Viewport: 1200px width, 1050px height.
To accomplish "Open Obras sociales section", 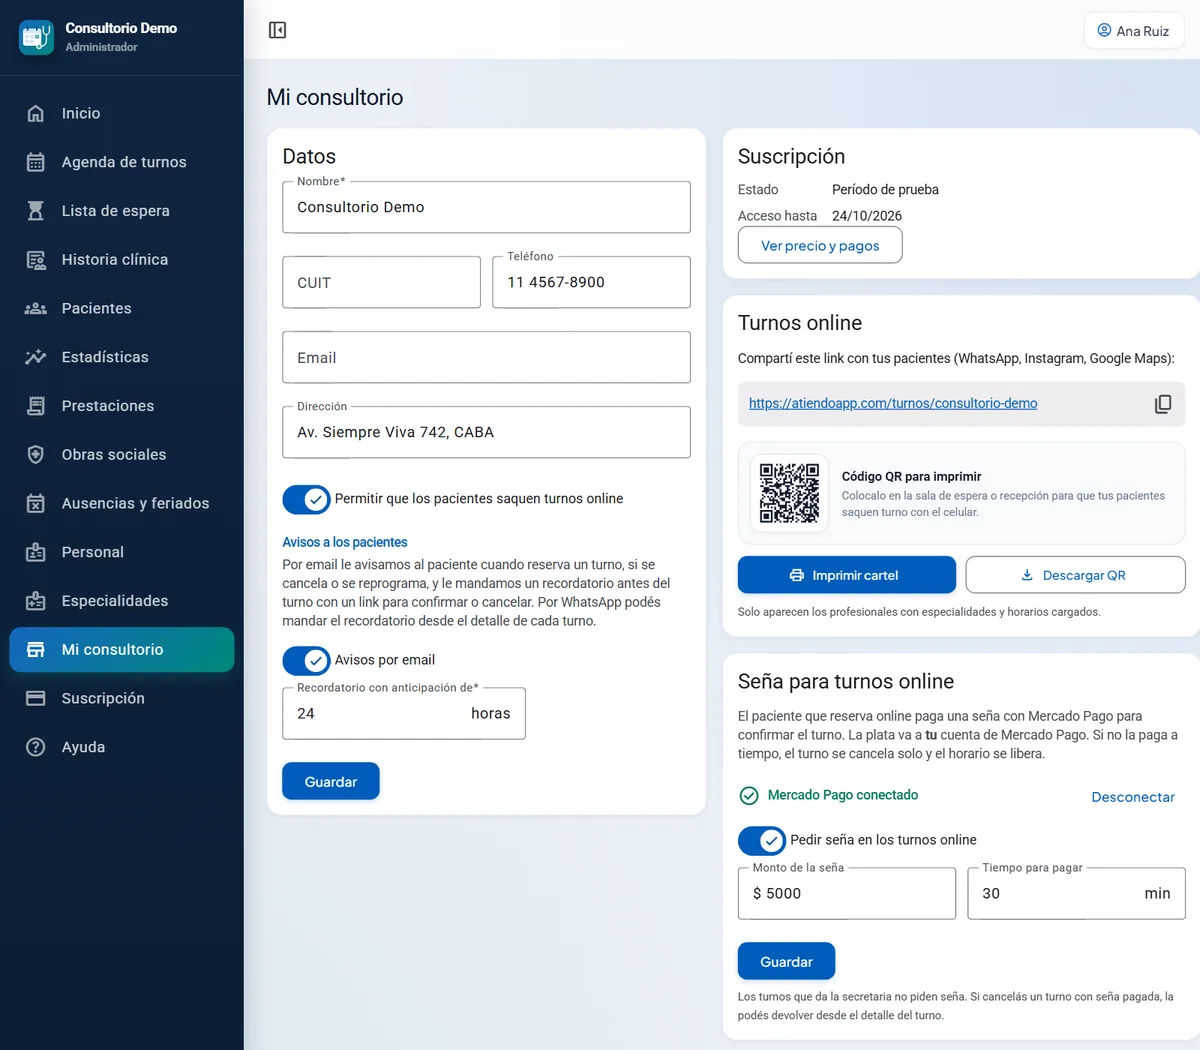I will click(122, 455).
